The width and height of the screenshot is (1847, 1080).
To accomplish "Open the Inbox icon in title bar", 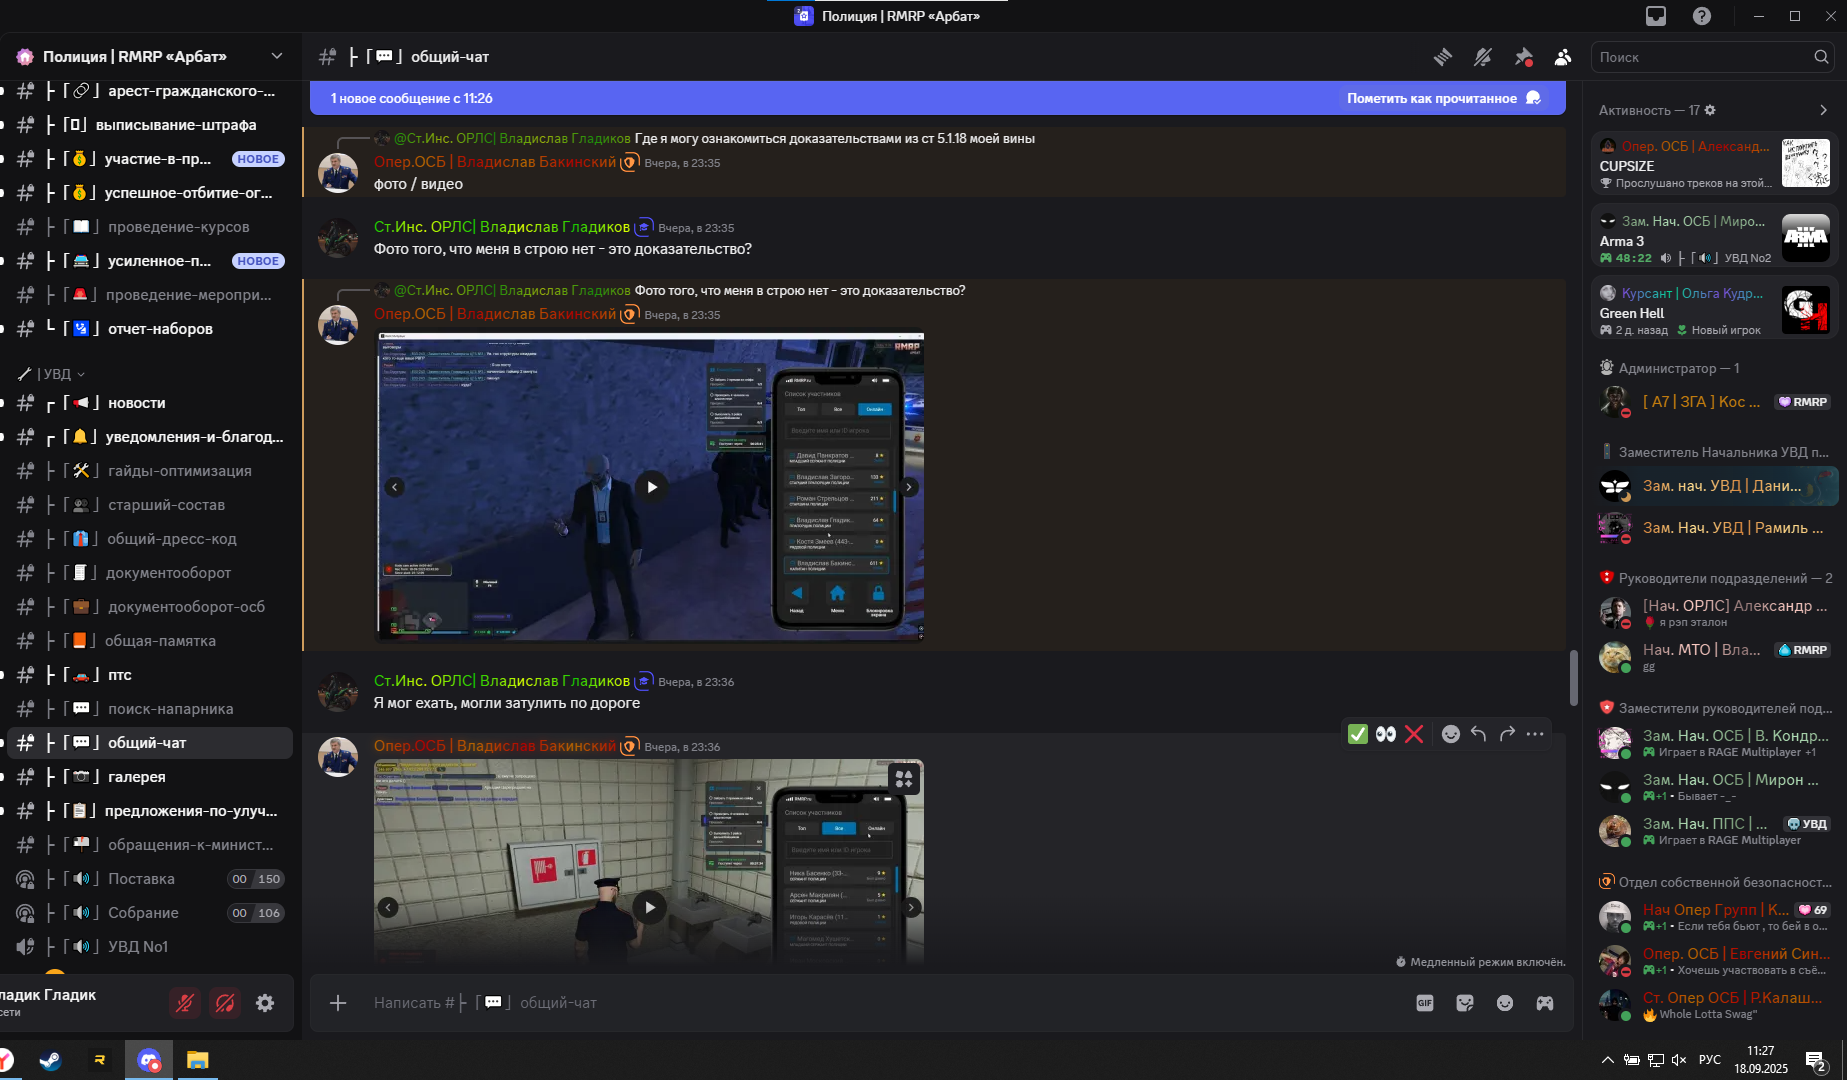I will 1656,16.
